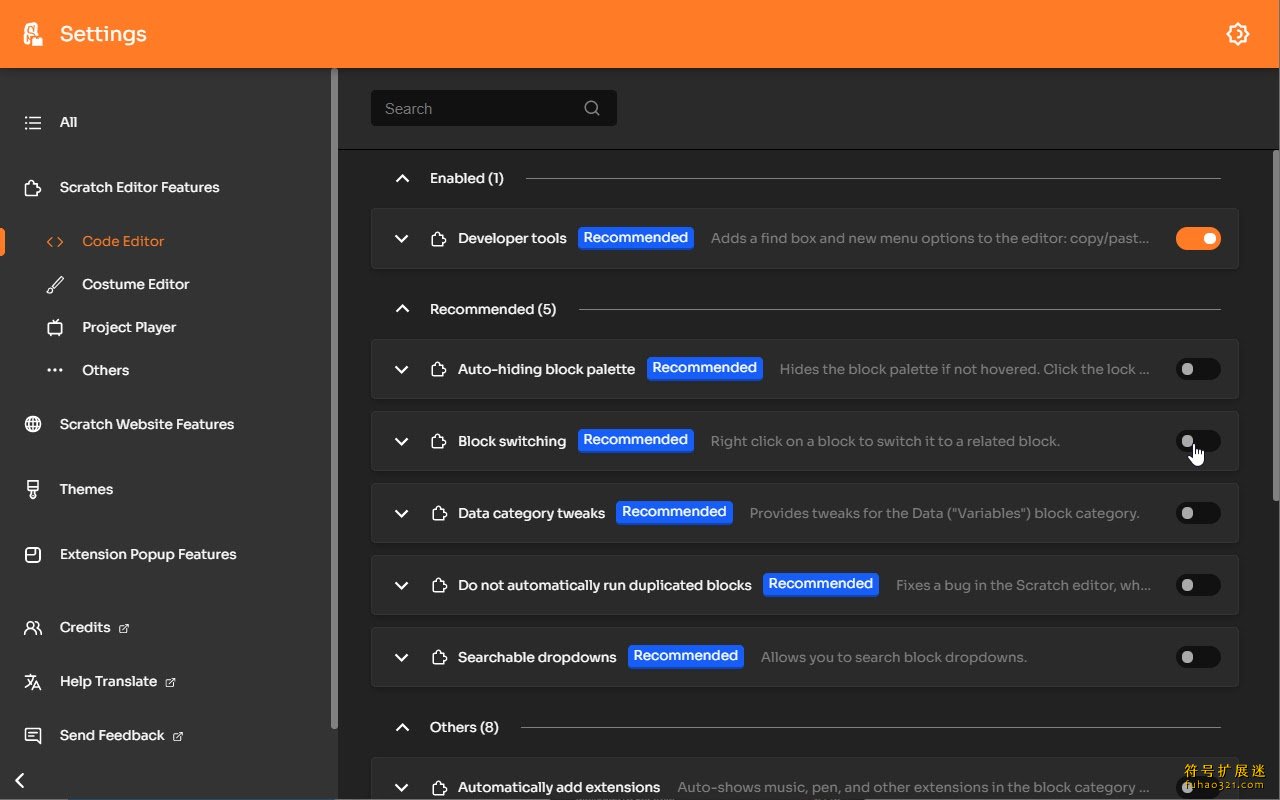The image size is (1280, 800).
Task: Click the Developer tools description text
Action: pos(930,239)
